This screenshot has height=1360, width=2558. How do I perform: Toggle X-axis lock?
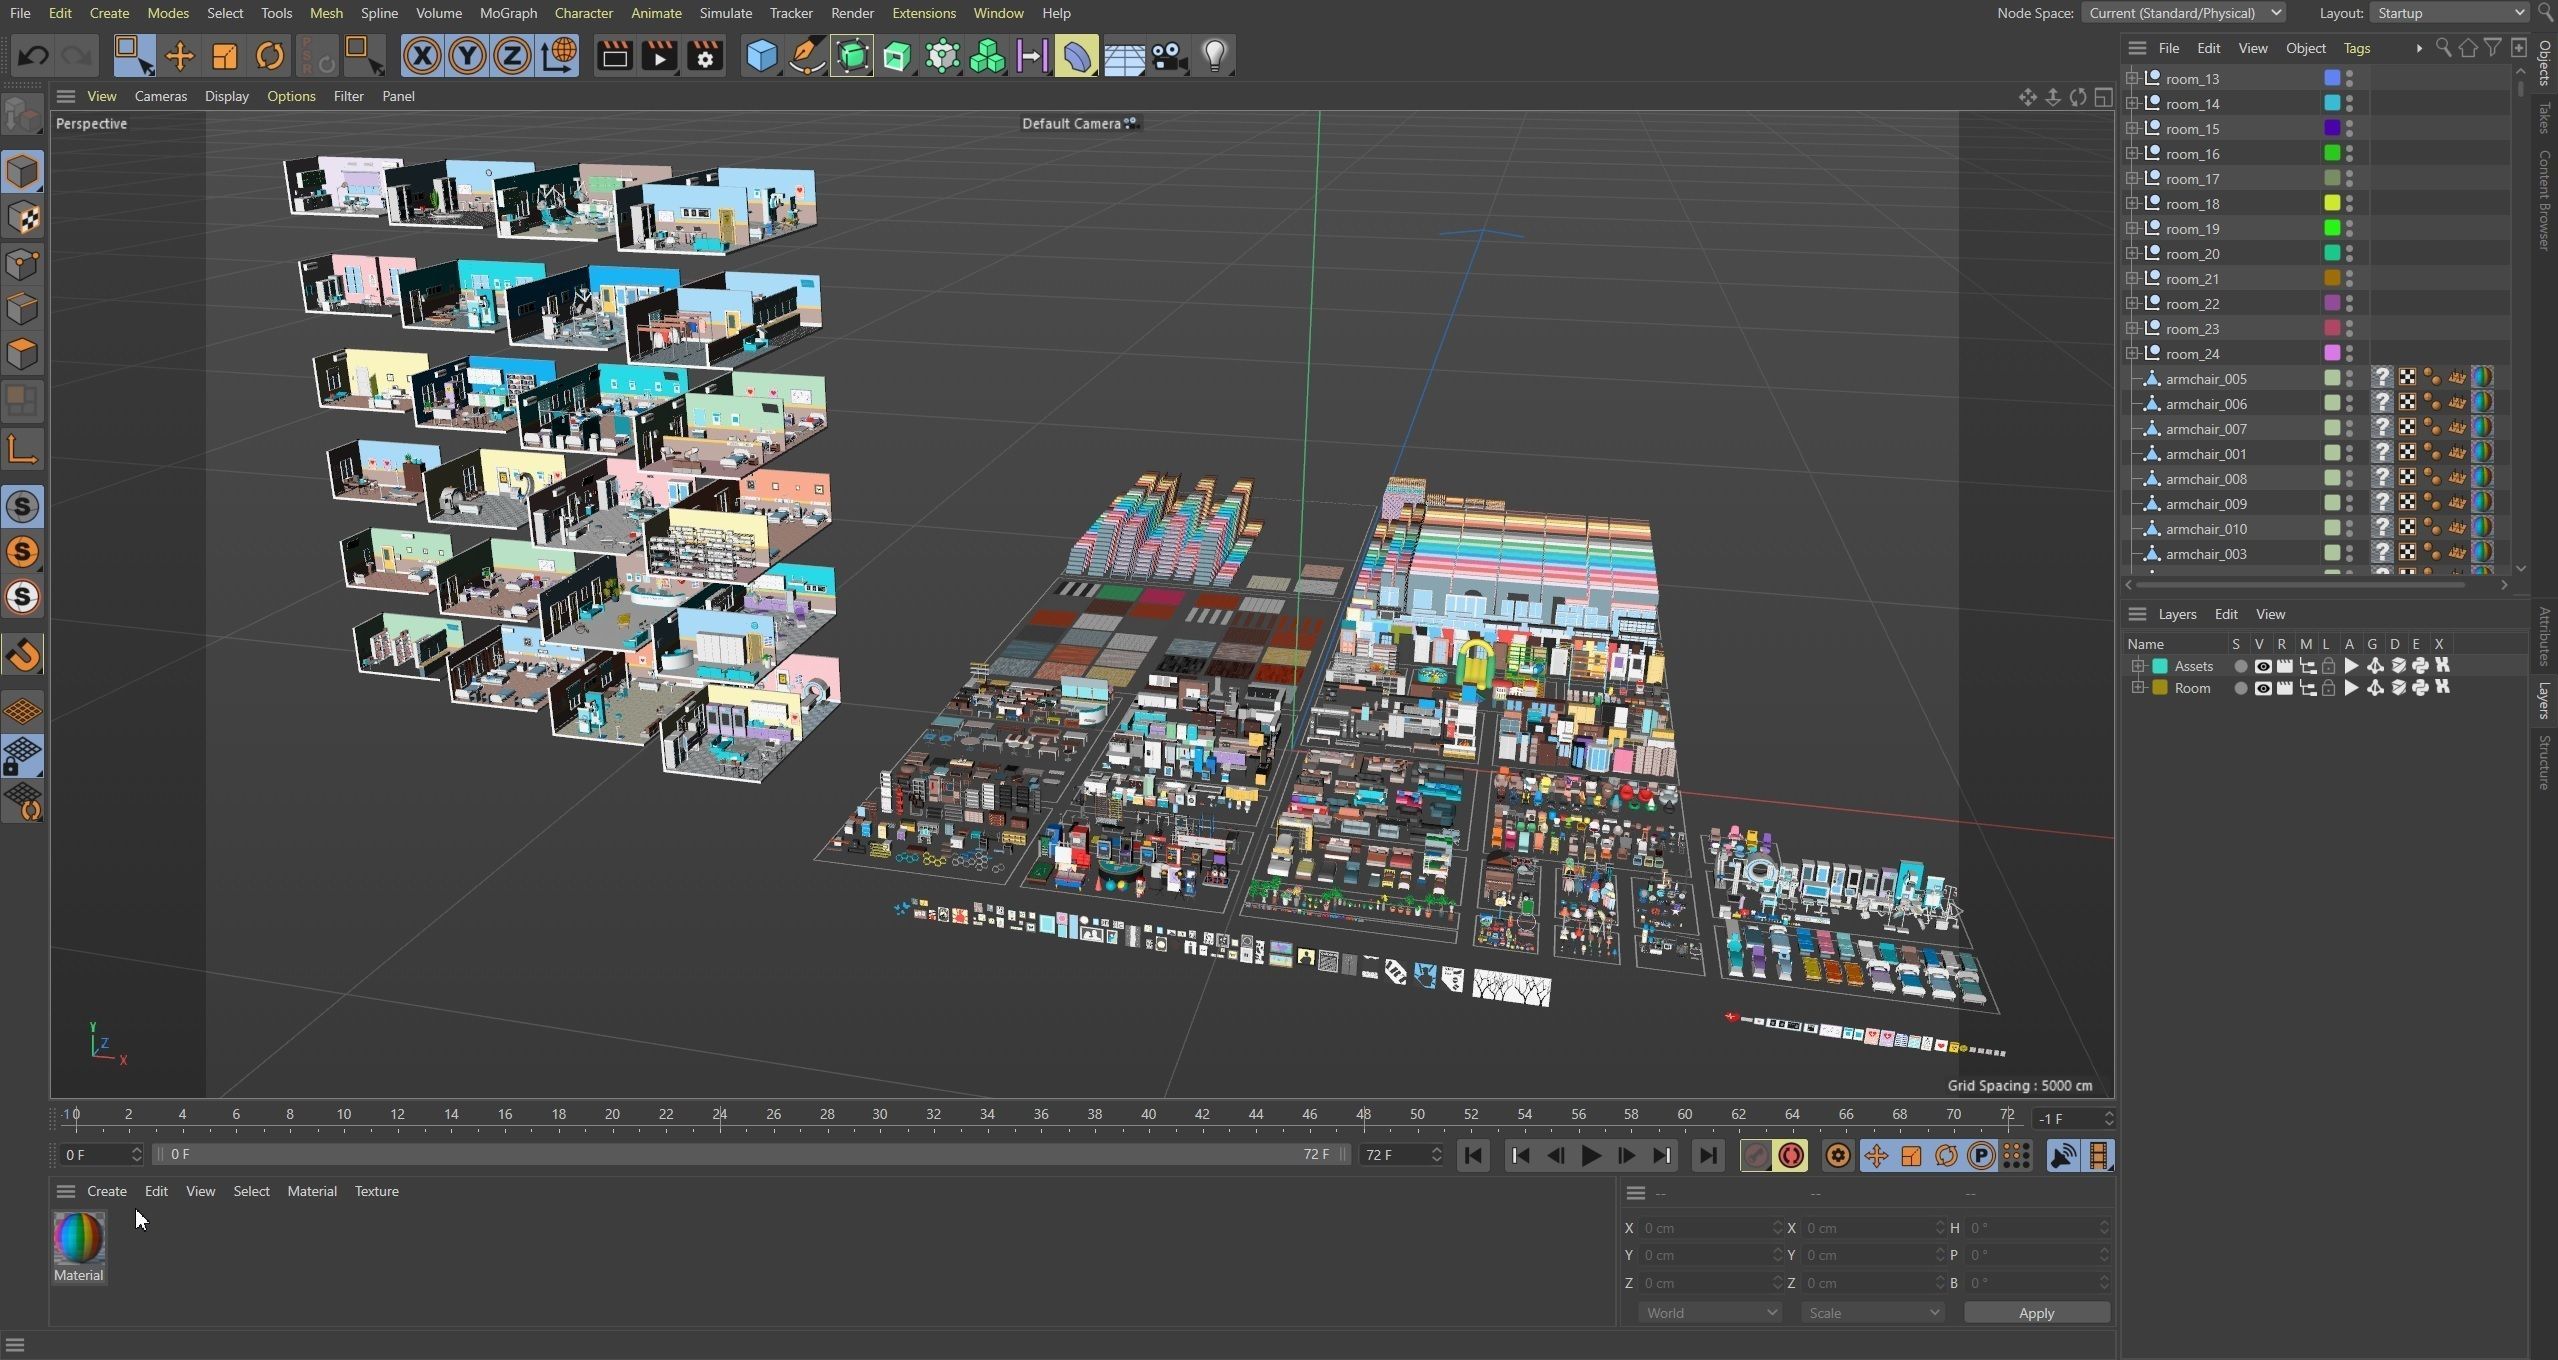pyautogui.click(x=422, y=56)
